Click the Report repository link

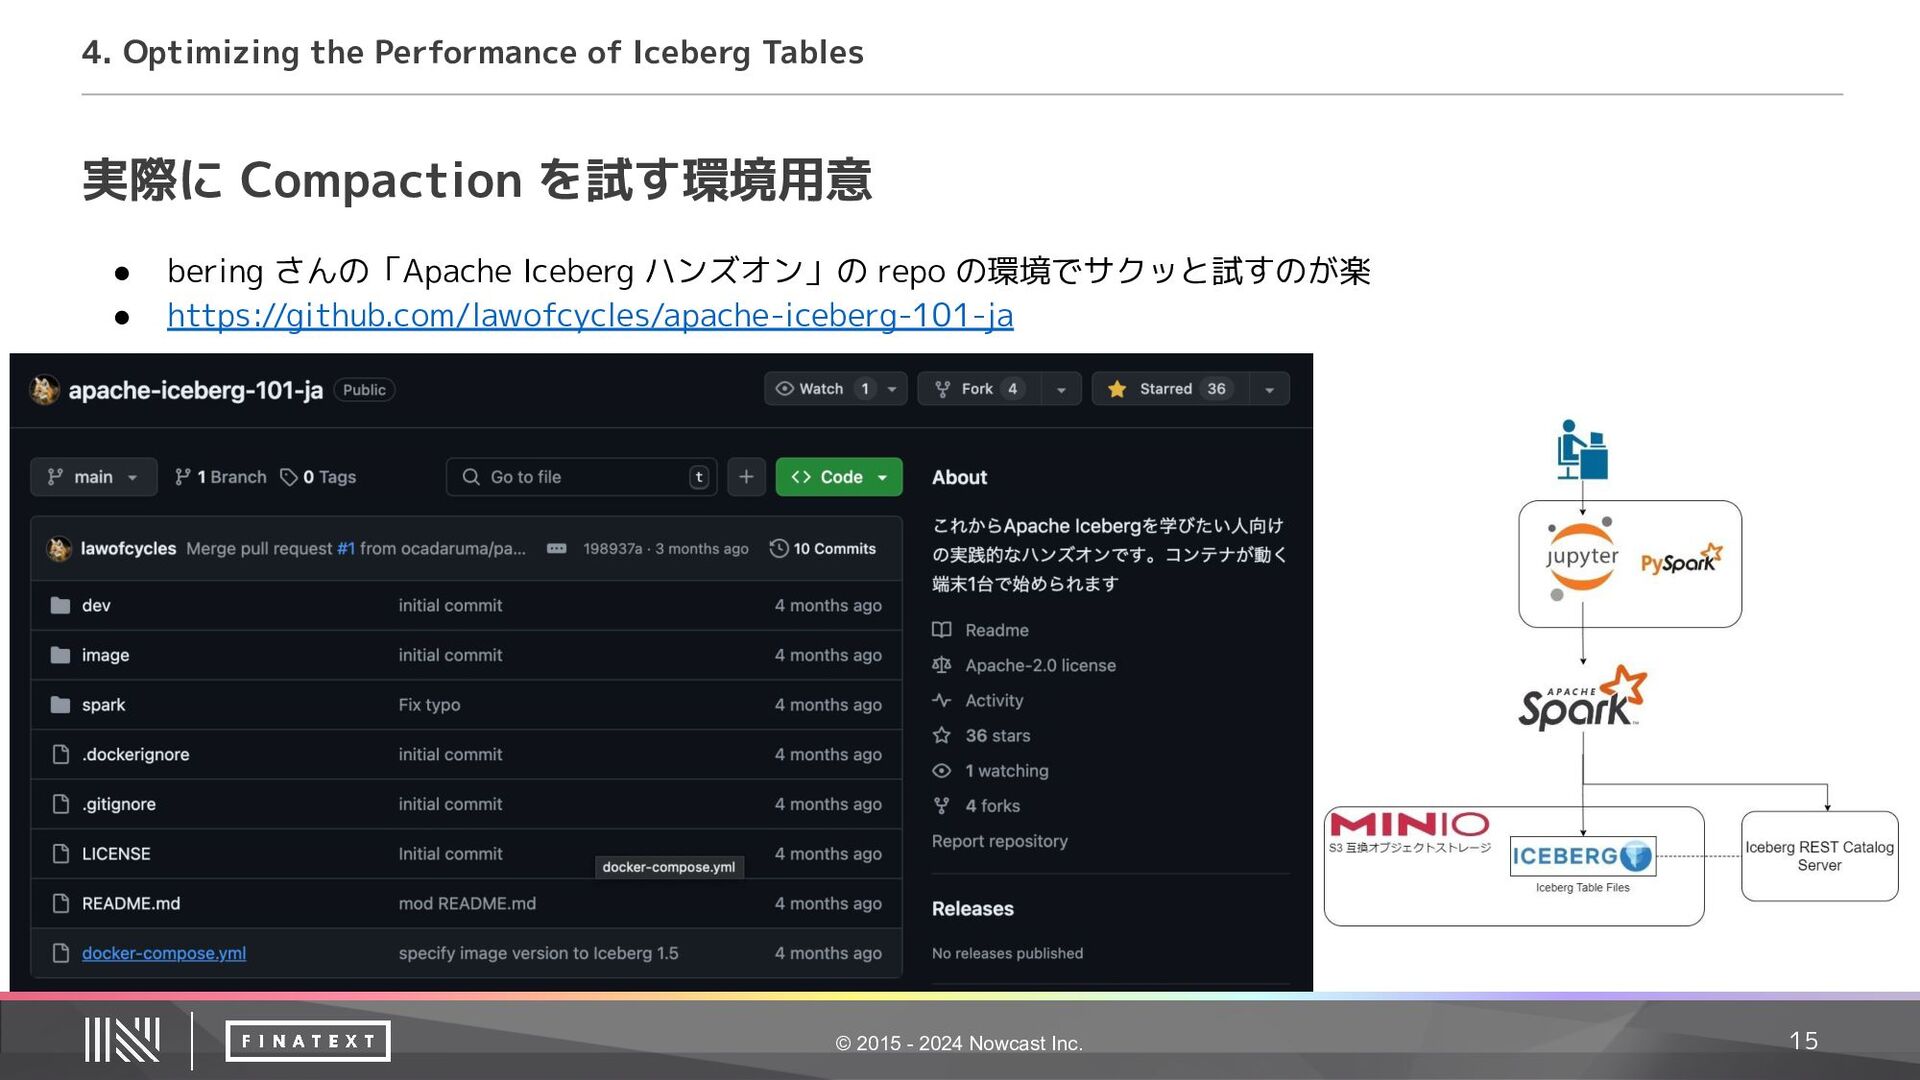tap(999, 841)
